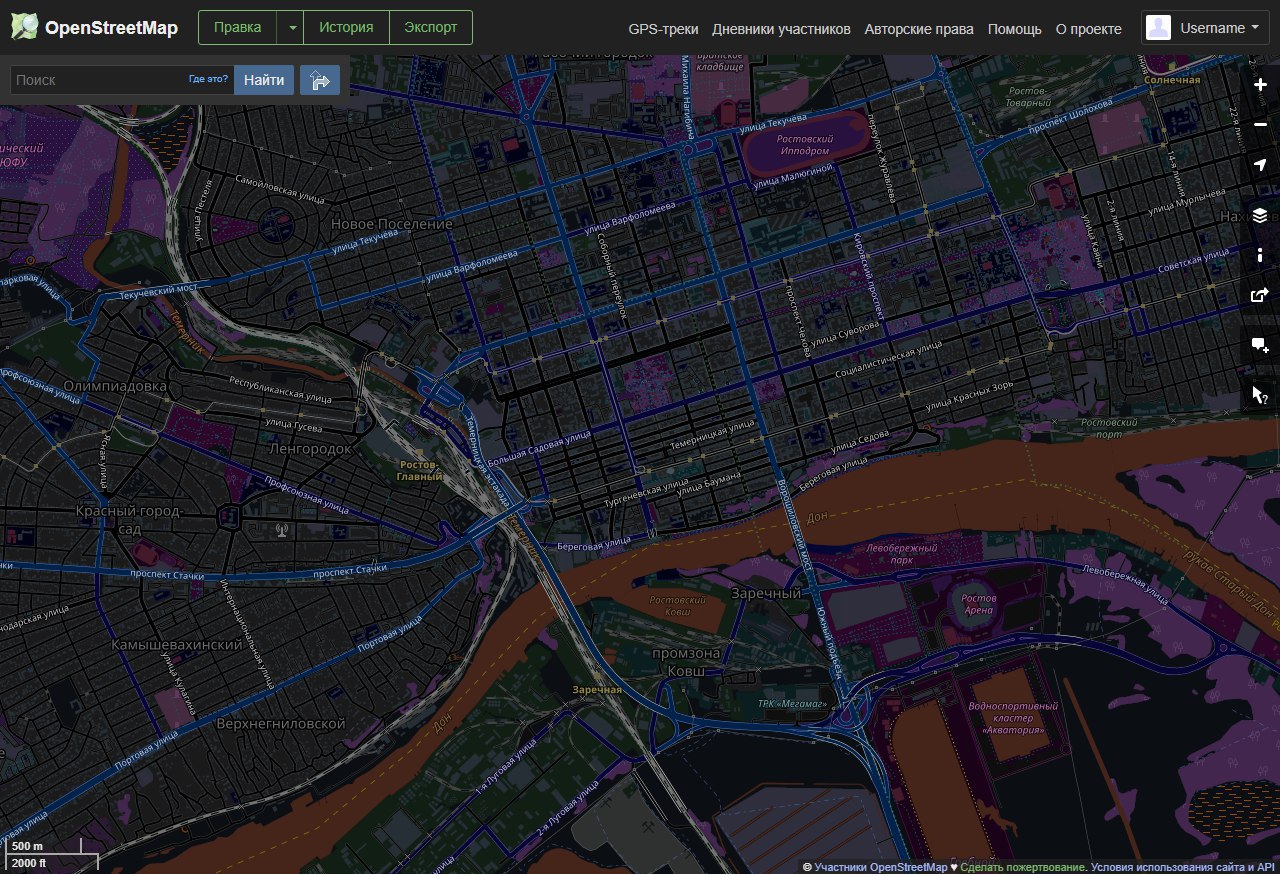Click the Верхнегниловской district label
The height and width of the screenshot is (874, 1280).
pos(280,723)
